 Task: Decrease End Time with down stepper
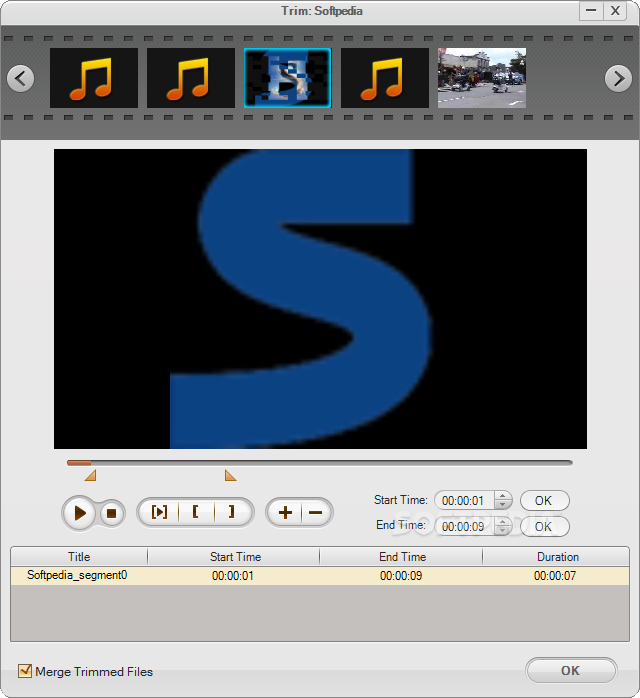point(502,532)
